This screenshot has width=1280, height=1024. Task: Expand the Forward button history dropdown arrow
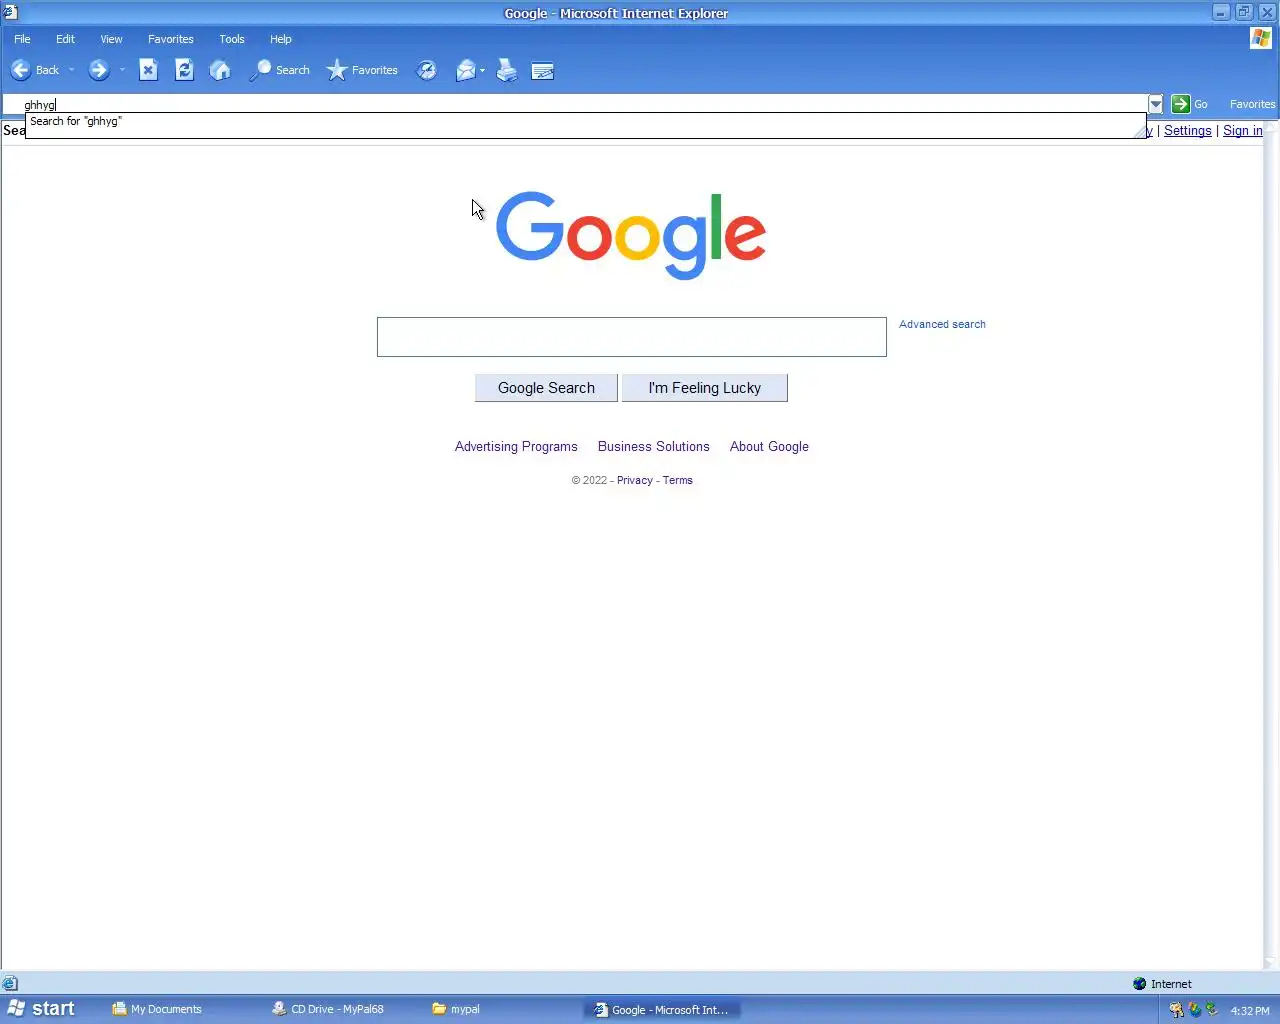pos(122,70)
